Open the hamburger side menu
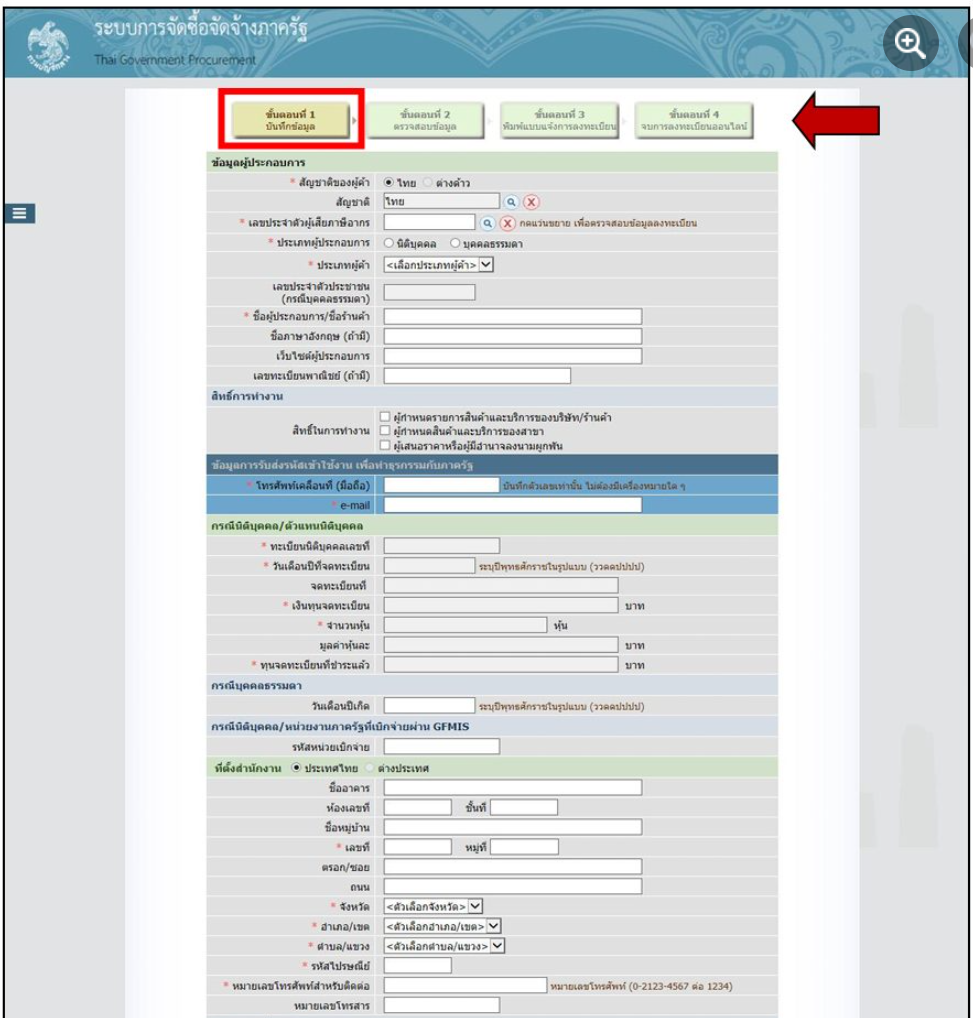 point(19,213)
